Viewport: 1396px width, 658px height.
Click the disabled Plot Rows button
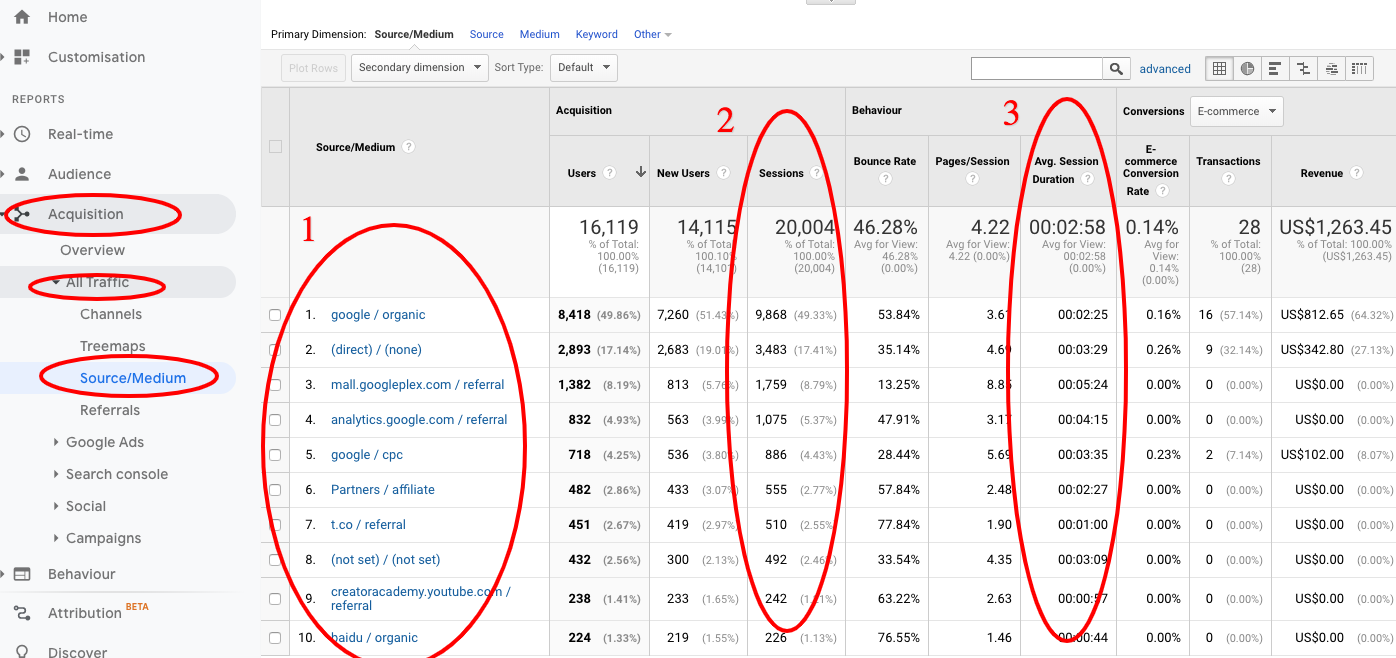[x=313, y=68]
